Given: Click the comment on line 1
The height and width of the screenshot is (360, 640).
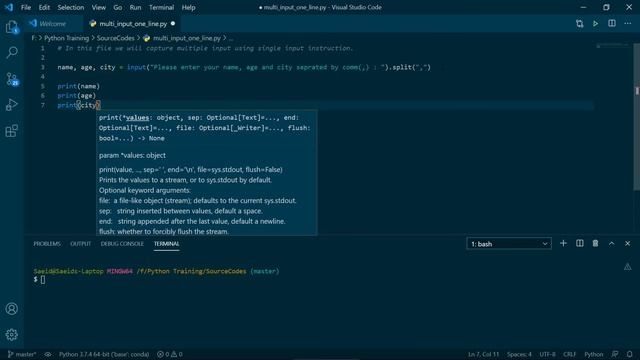Looking at the screenshot, I should tap(205, 48).
